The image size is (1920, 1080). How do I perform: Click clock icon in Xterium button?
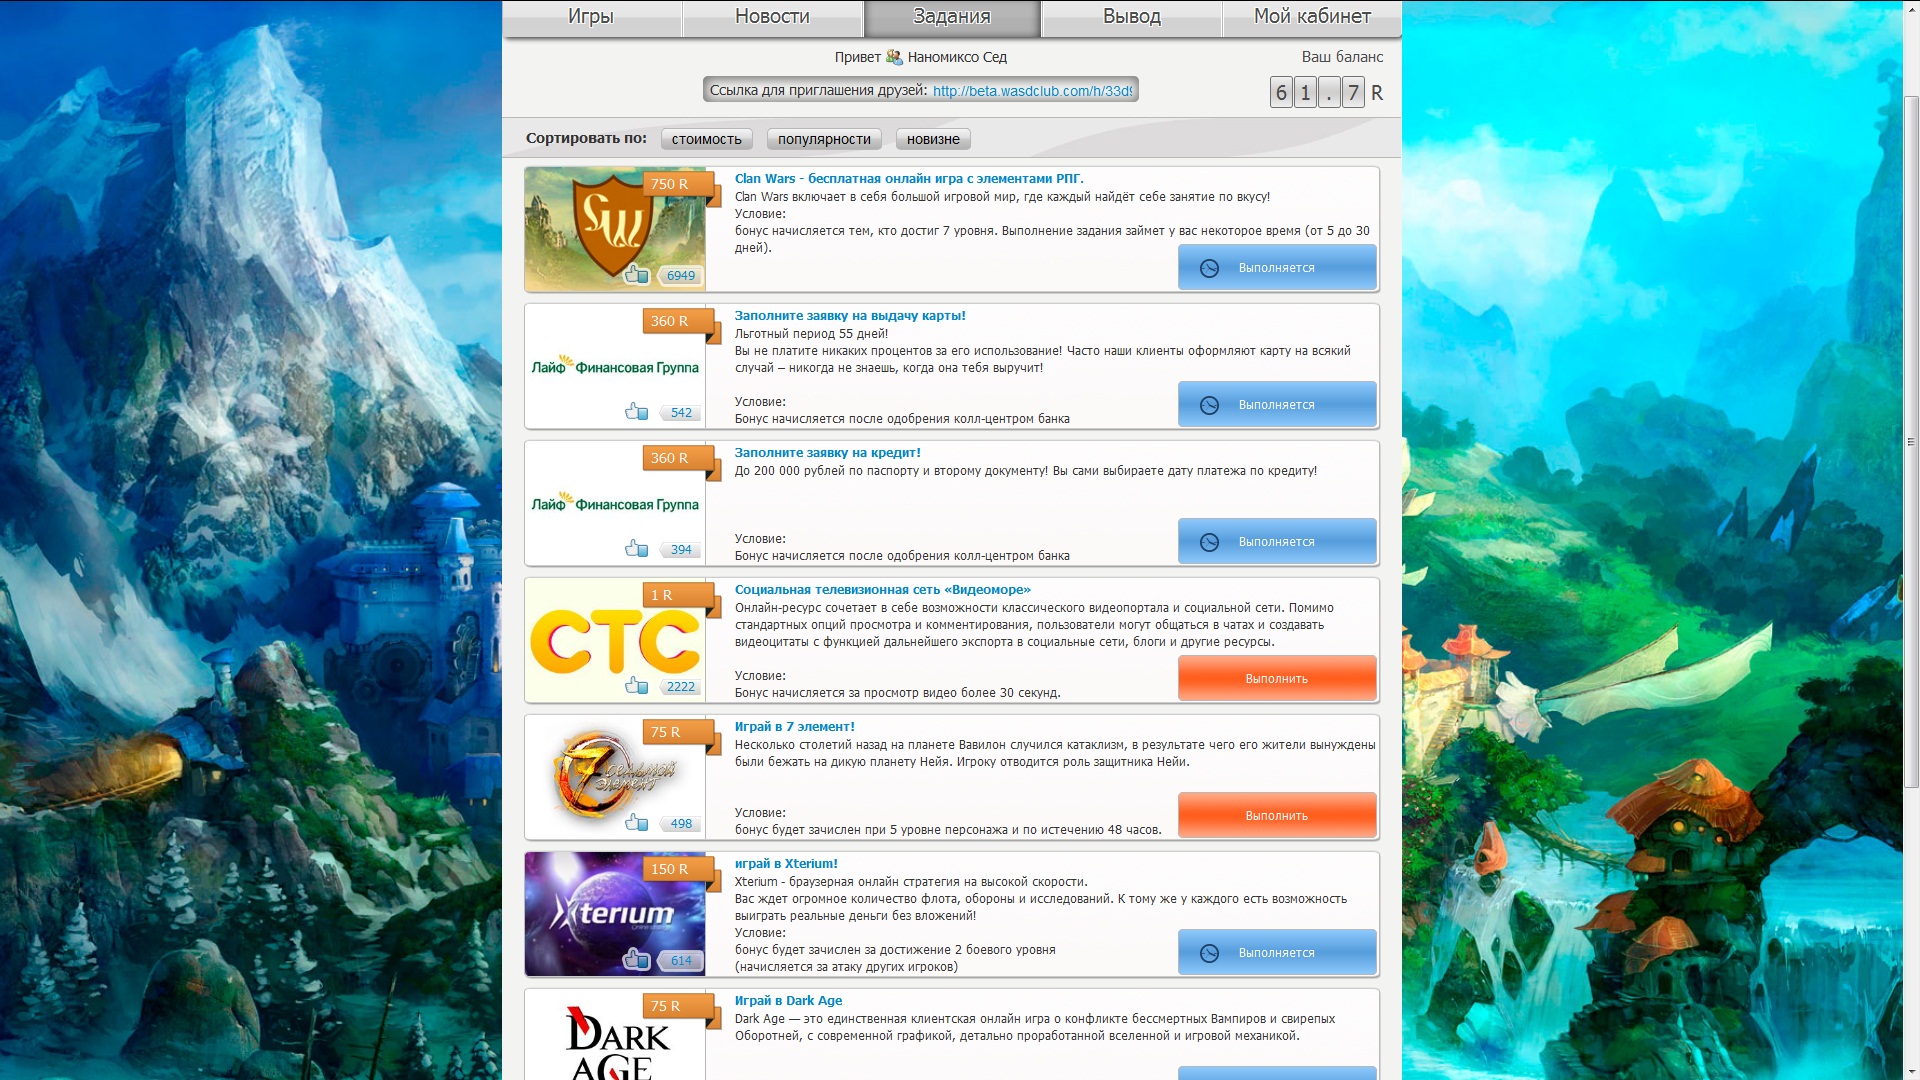coord(1209,953)
